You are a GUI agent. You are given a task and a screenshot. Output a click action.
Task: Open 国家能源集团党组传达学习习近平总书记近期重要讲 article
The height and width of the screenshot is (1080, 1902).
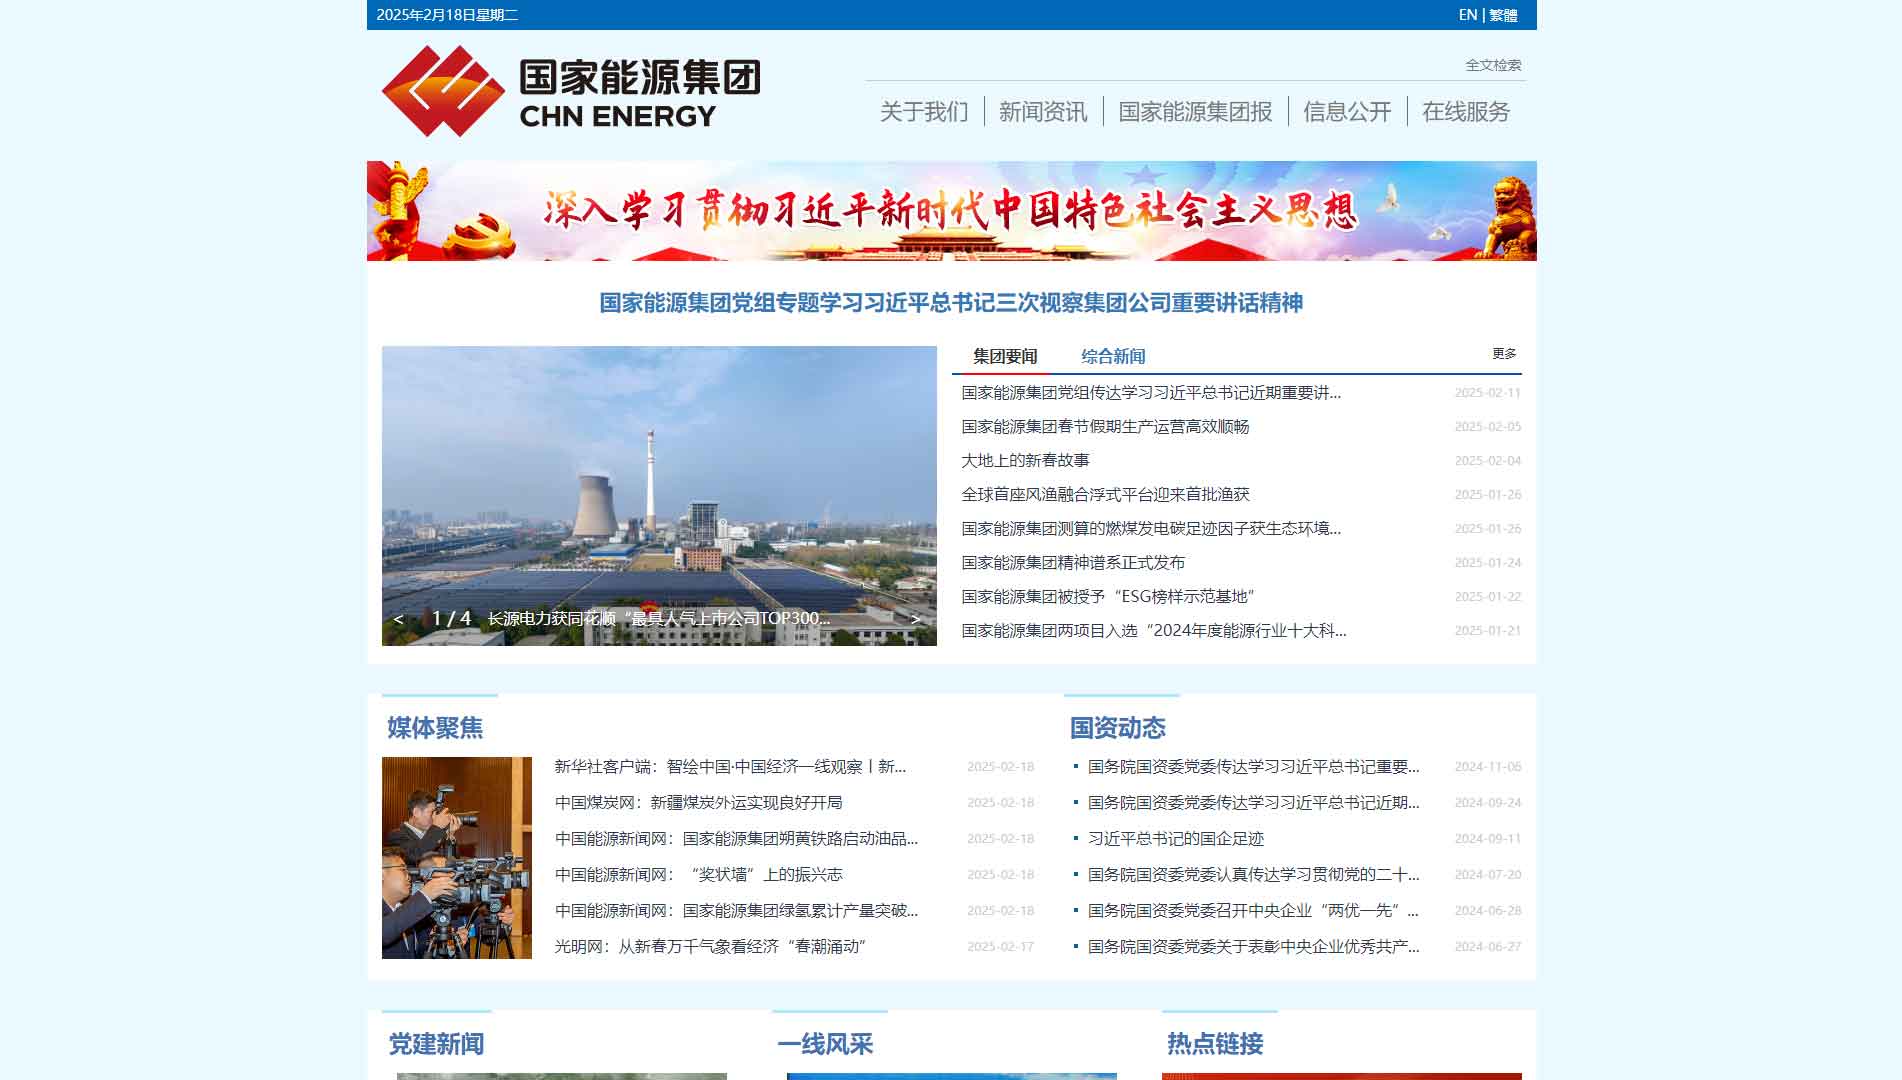1151,393
